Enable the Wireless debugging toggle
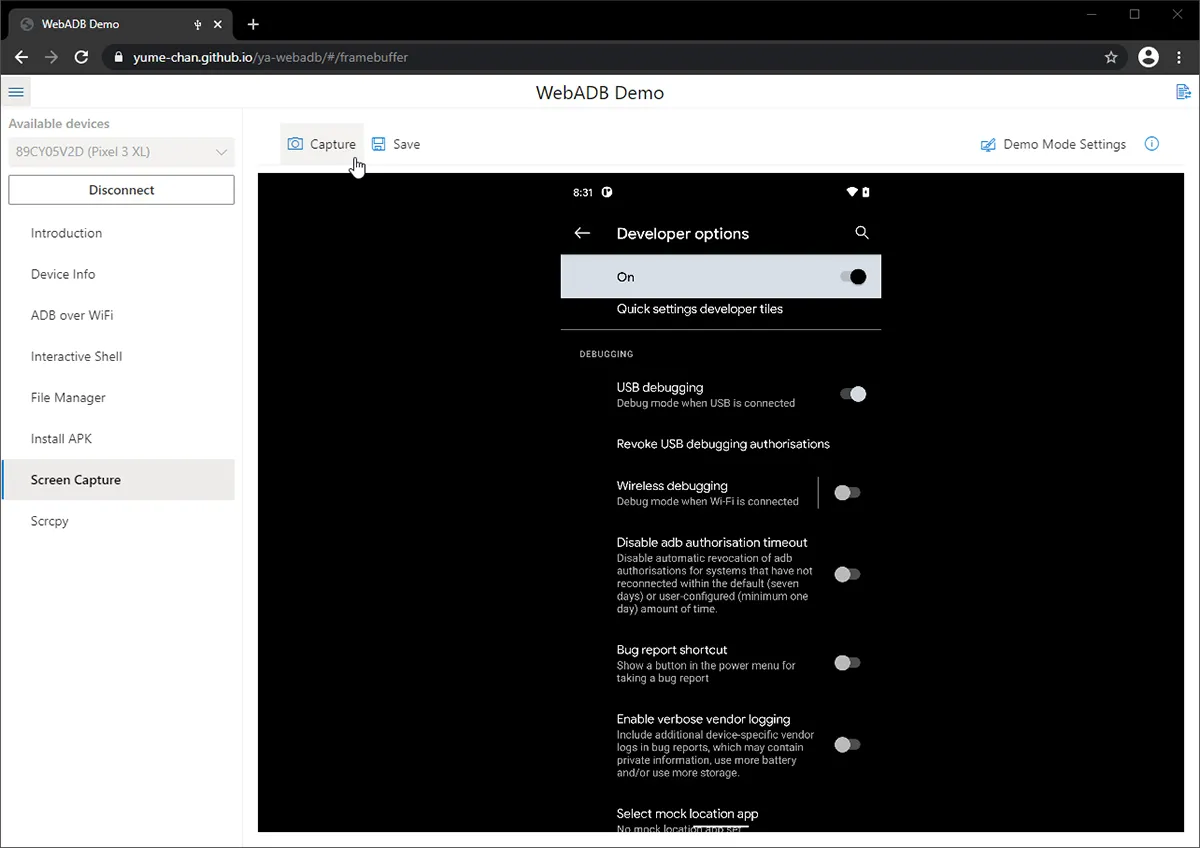The image size is (1200, 848). coord(847,492)
